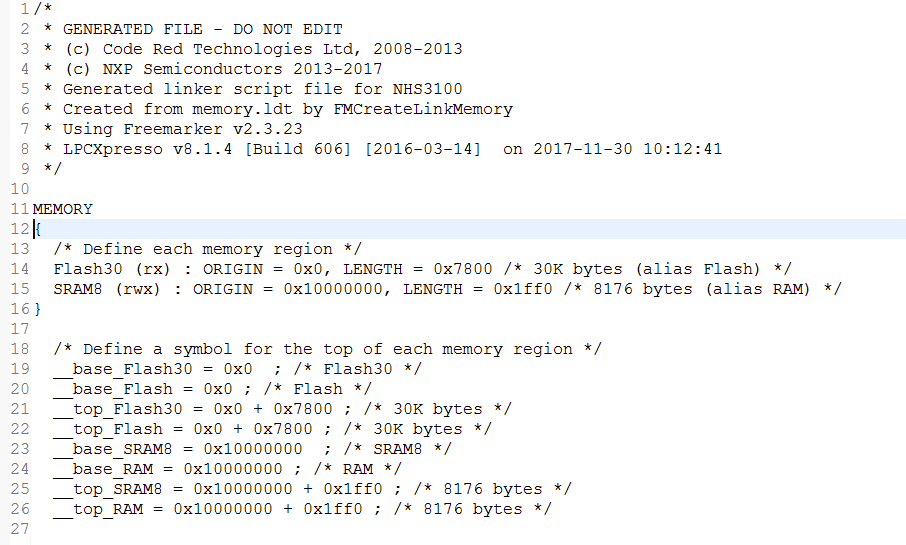This screenshot has height=545, width=906.
Task: Click the __top_Flash30 symbol on line 21
Action: (x=117, y=409)
